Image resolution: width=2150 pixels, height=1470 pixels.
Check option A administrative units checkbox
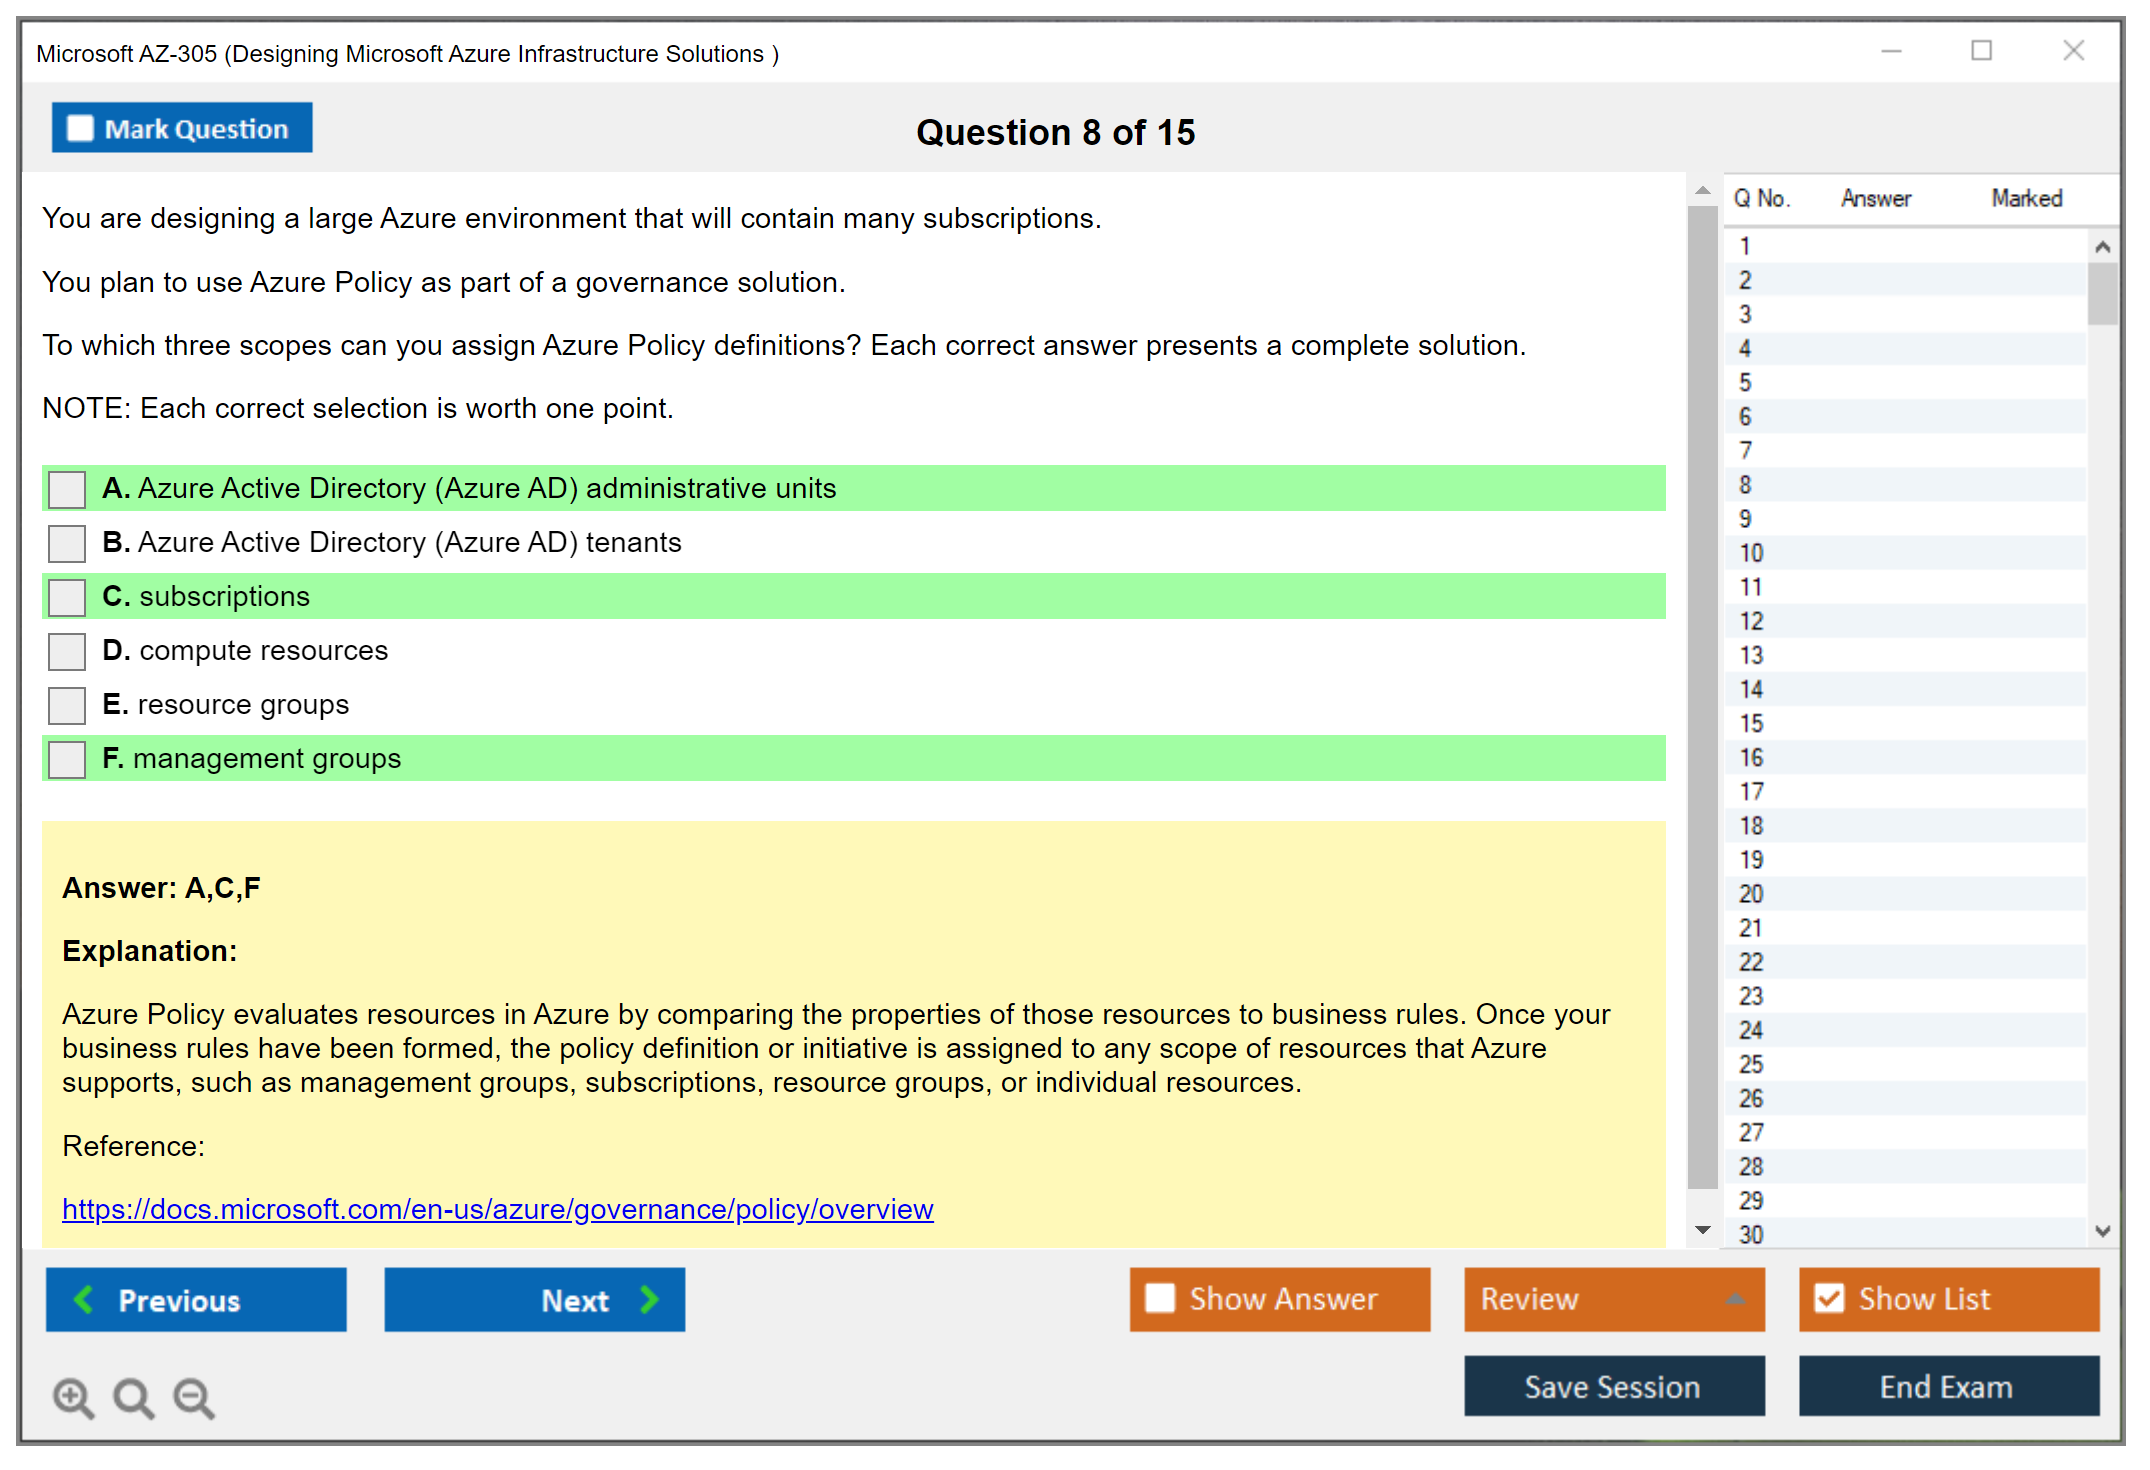tap(67, 489)
